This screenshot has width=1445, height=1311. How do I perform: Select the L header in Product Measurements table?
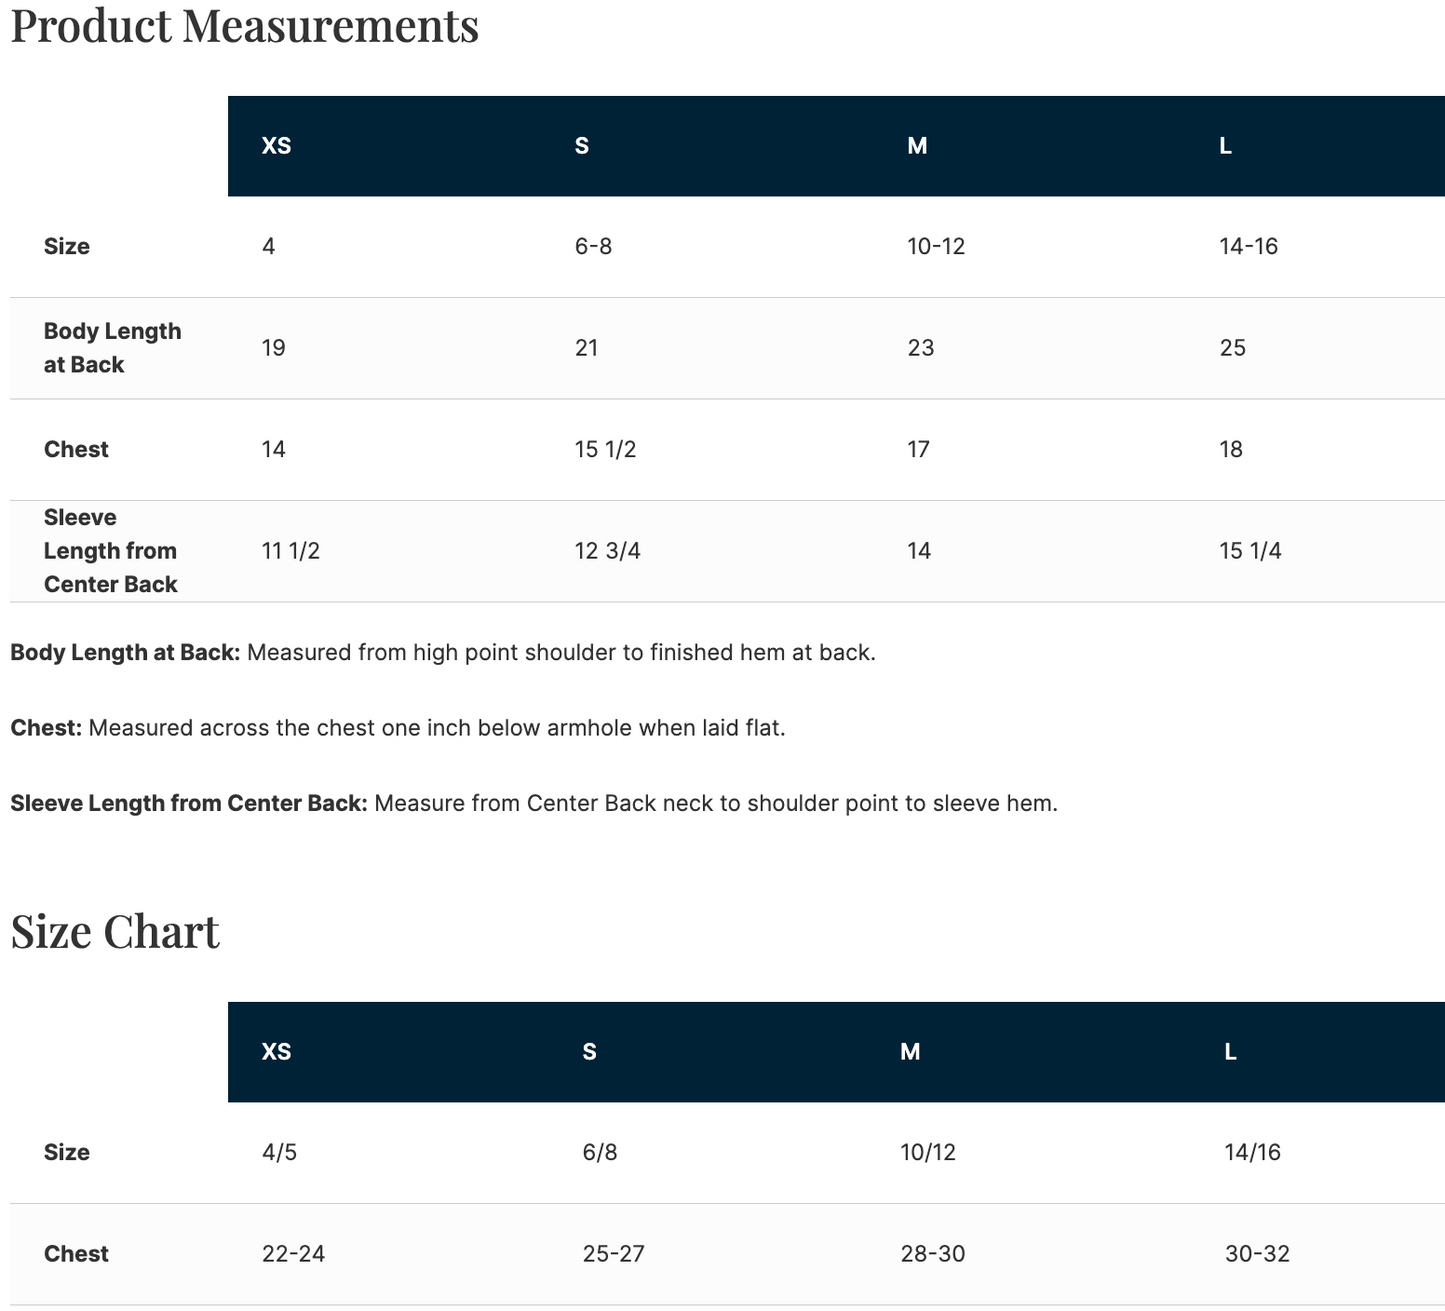click(1225, 146)
